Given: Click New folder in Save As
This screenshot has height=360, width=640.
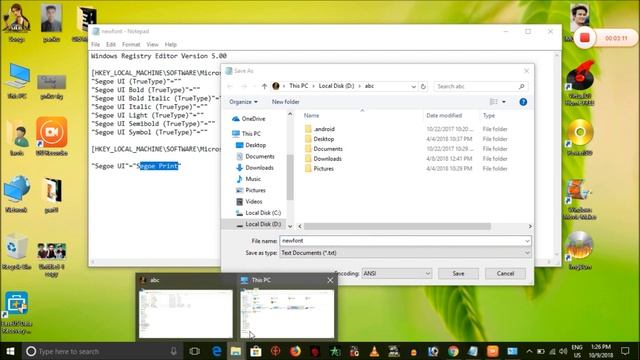Looking at the screenshot, I should click(x=286, y=102).
